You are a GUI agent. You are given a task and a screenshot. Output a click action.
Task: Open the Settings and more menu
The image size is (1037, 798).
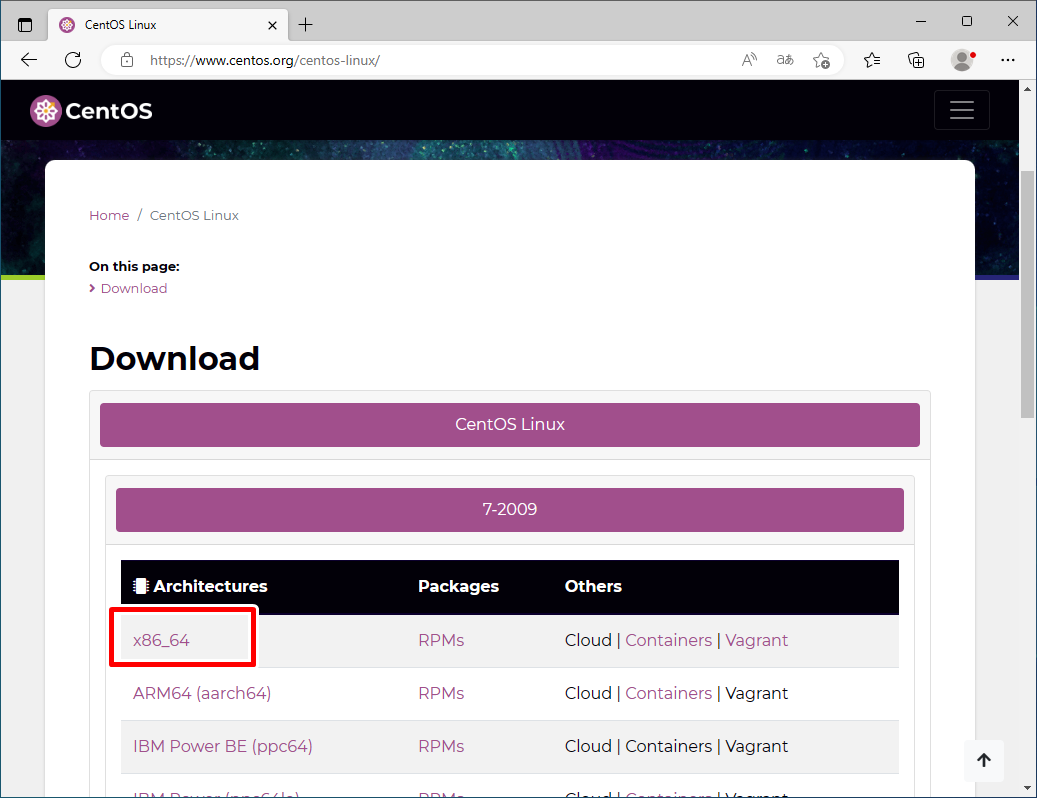(1007, 60)
